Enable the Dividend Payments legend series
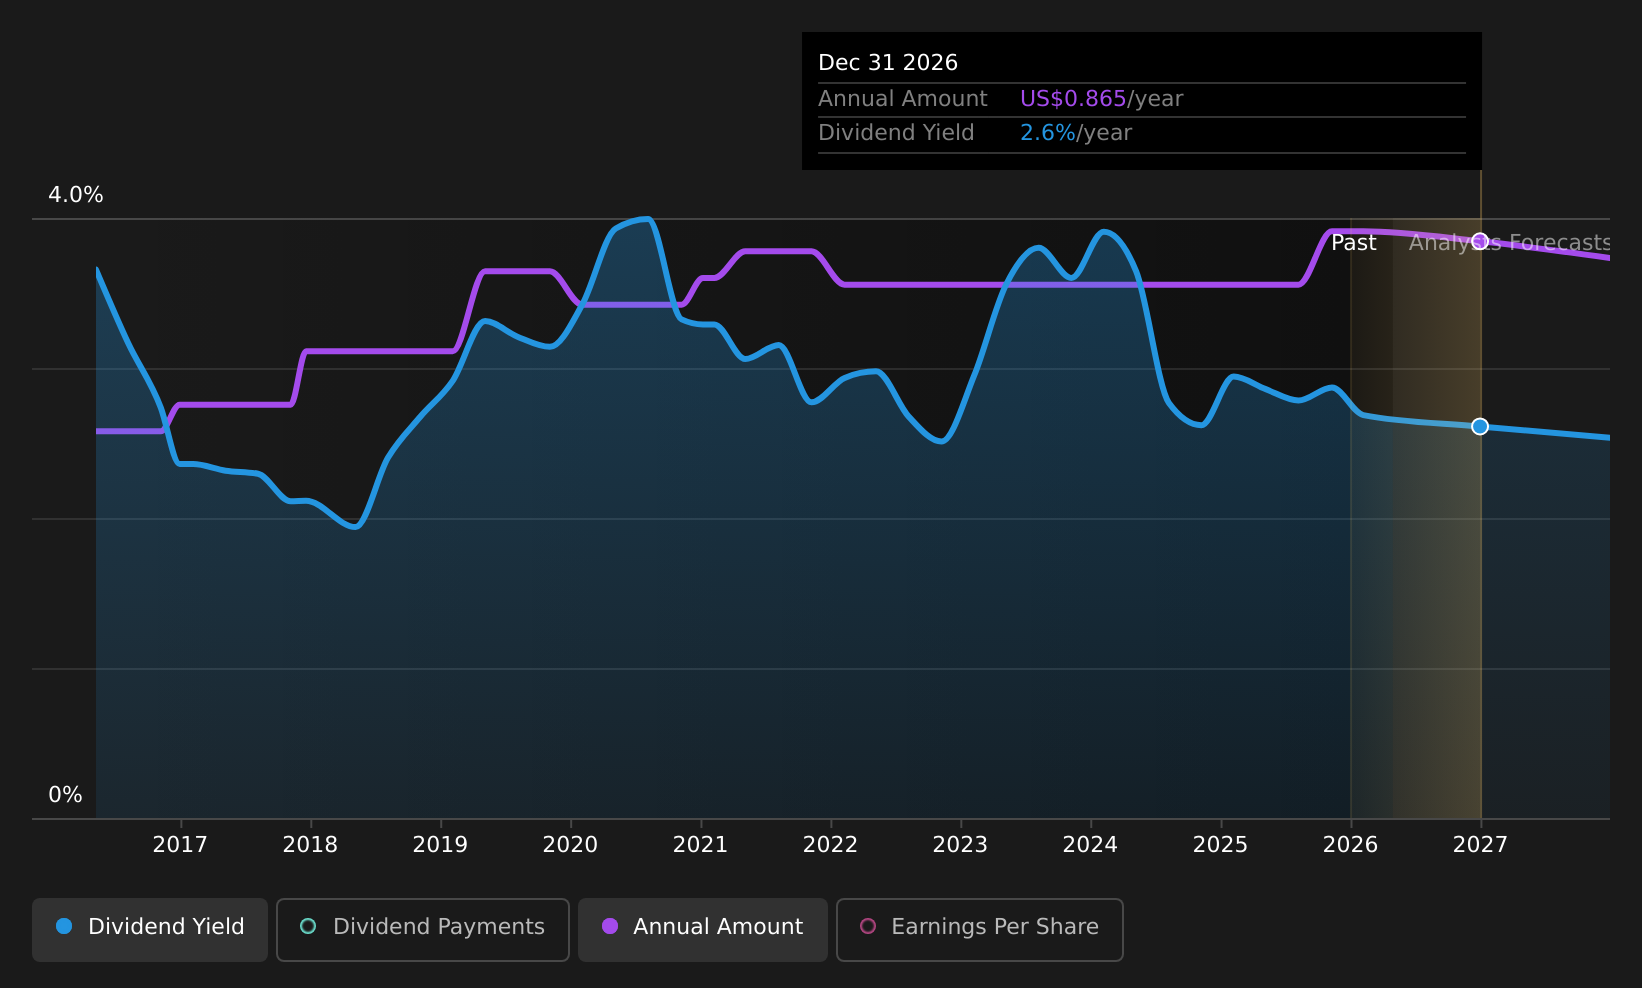The height and width of the screenshot is (988, 1642). coord(423,929)
